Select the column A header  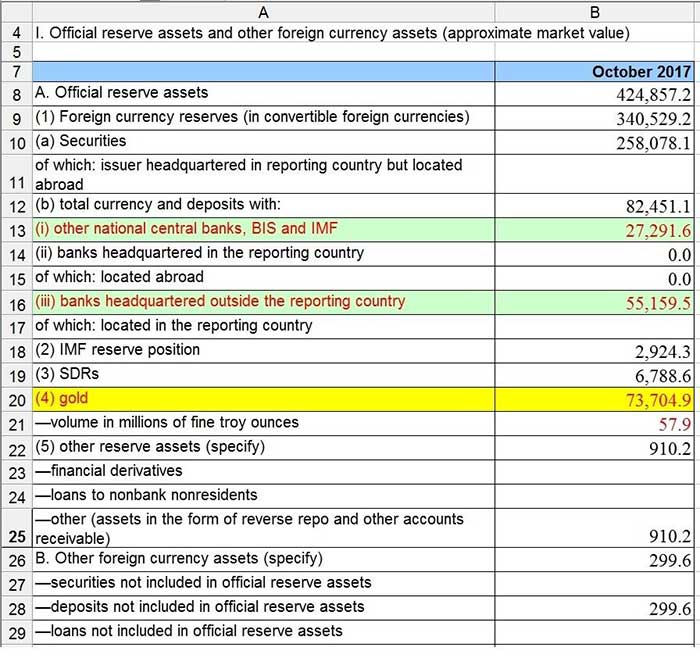tap(263, 11)
